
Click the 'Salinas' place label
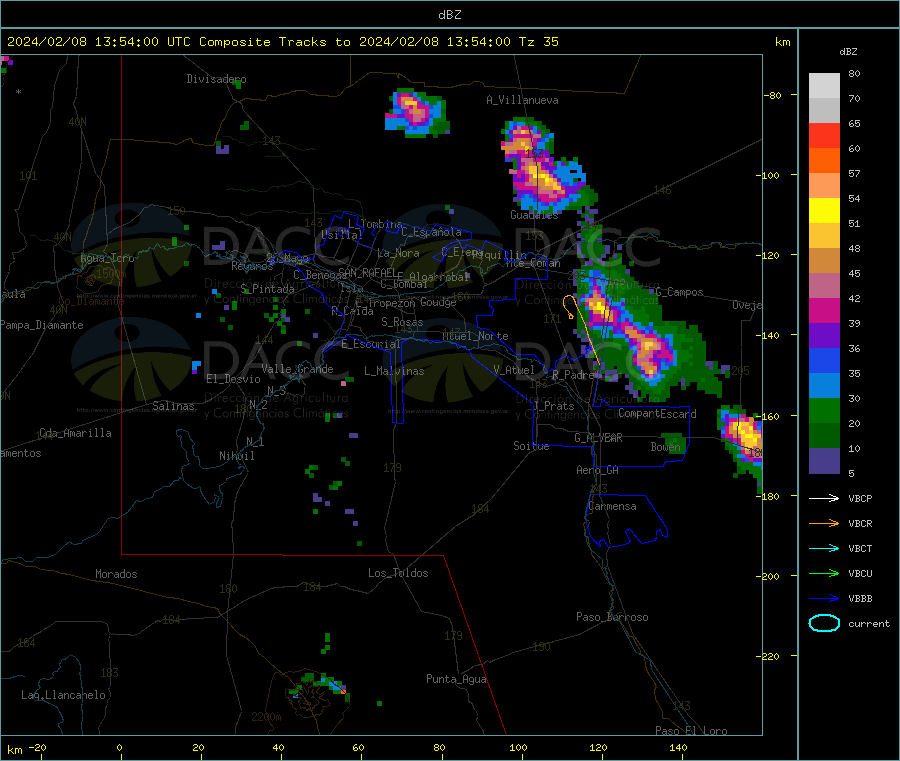coord(173,406)
